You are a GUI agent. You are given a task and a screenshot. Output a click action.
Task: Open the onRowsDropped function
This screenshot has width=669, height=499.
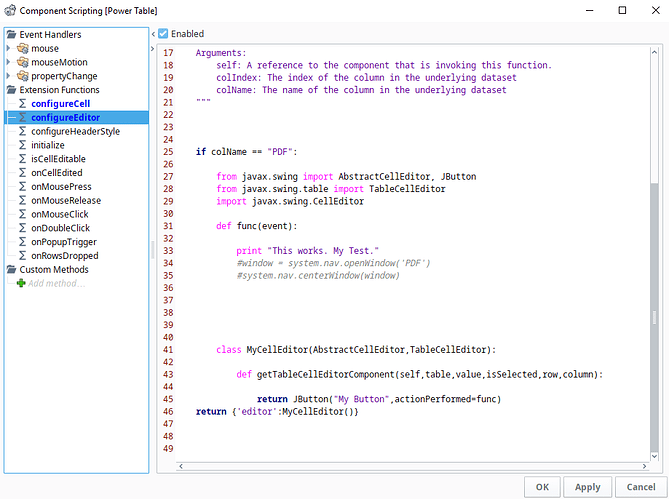point(65,255)
